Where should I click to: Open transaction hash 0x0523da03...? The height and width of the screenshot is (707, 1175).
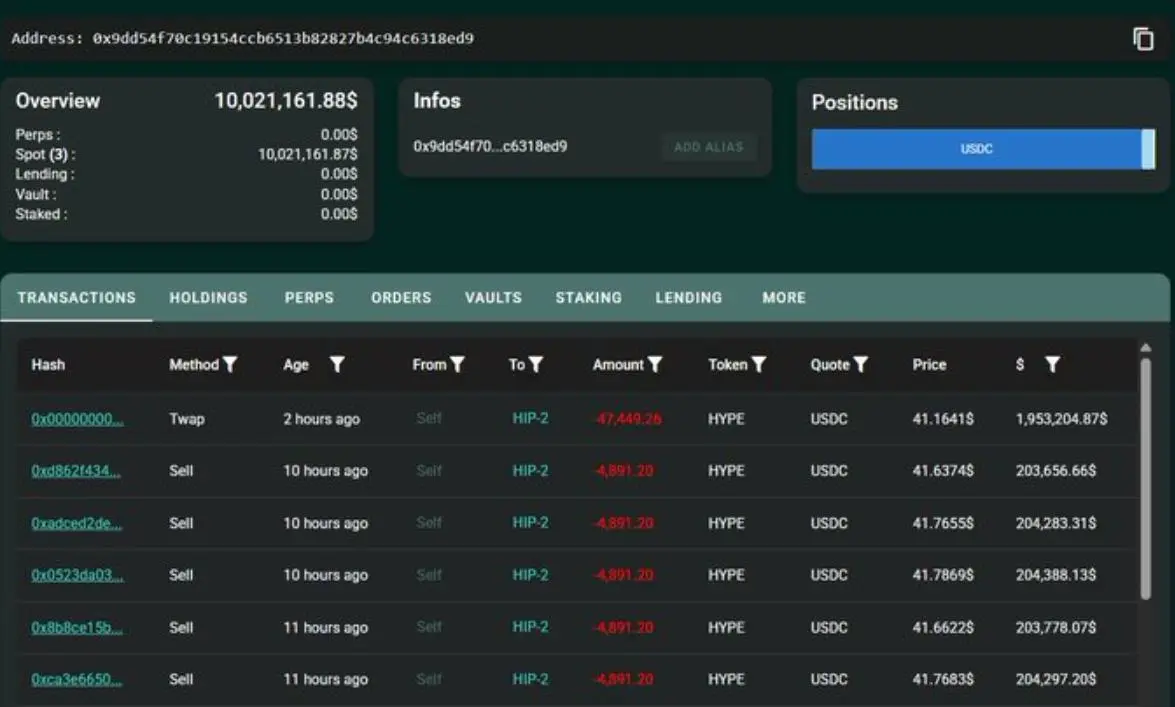coord(77,575)
